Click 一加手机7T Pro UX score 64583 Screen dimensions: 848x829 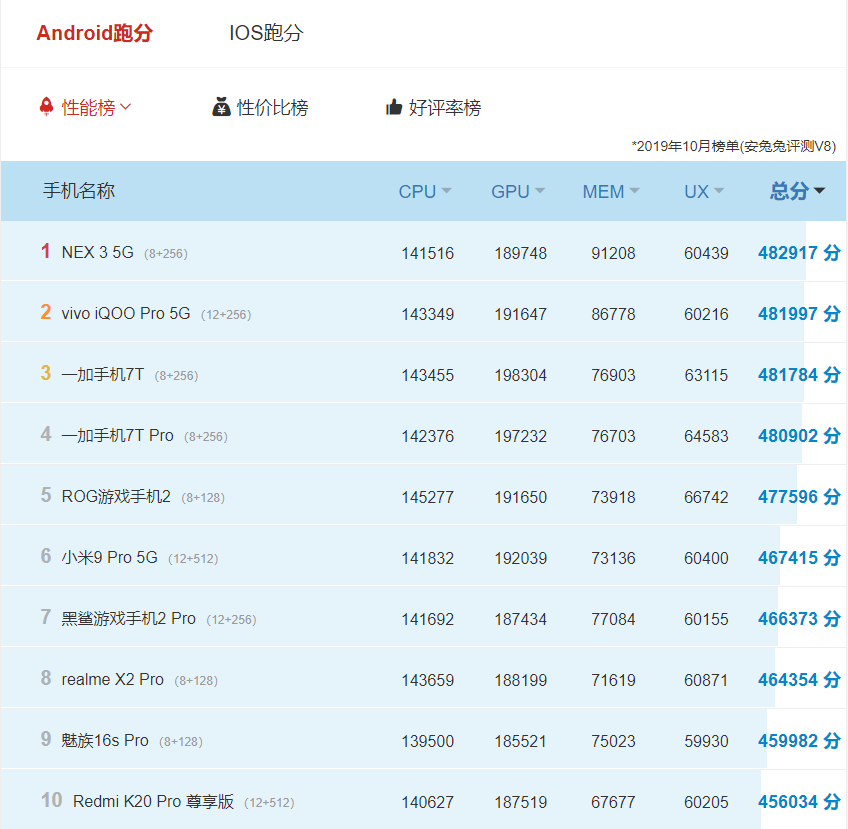[706, 436]
